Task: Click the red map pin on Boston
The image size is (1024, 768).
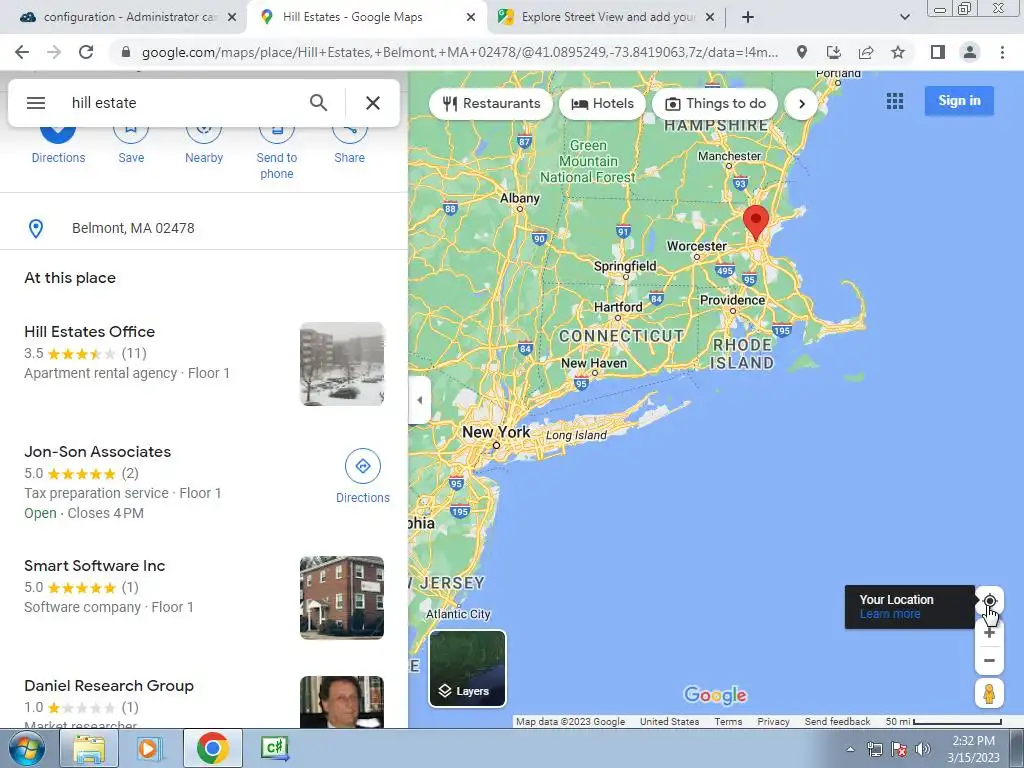Action: coord(756,223)
